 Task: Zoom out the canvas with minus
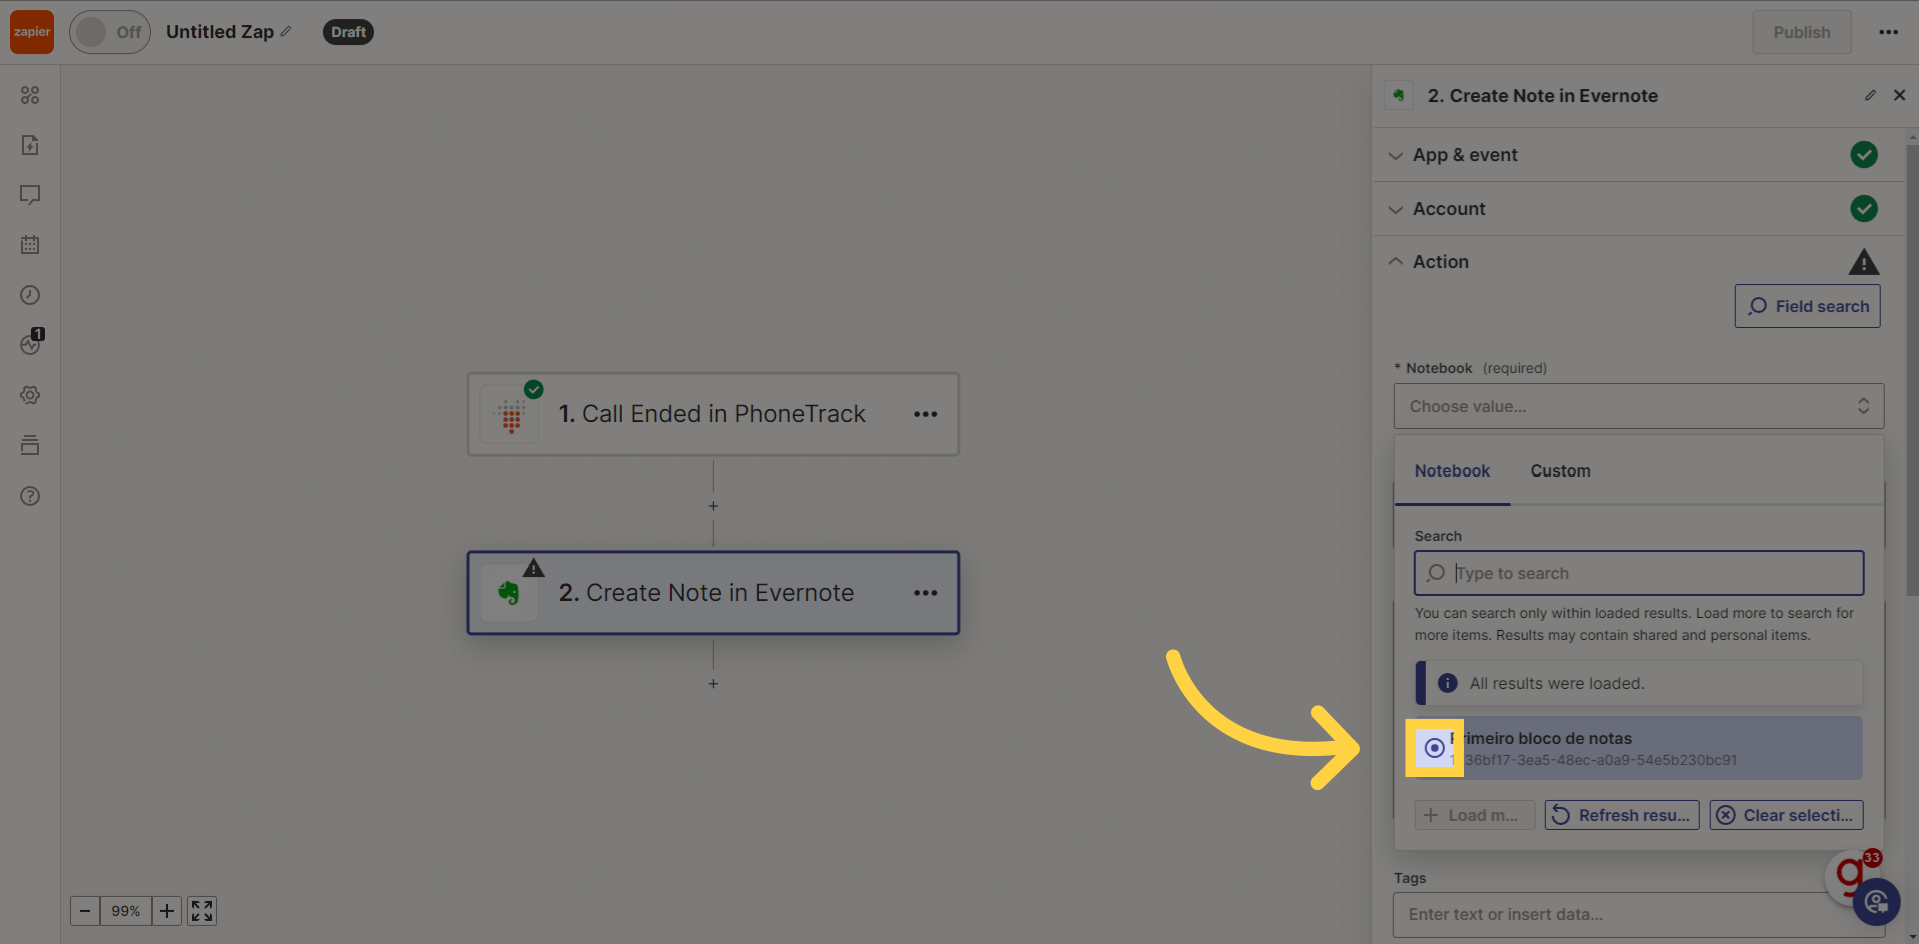click(x=85, y=911)
